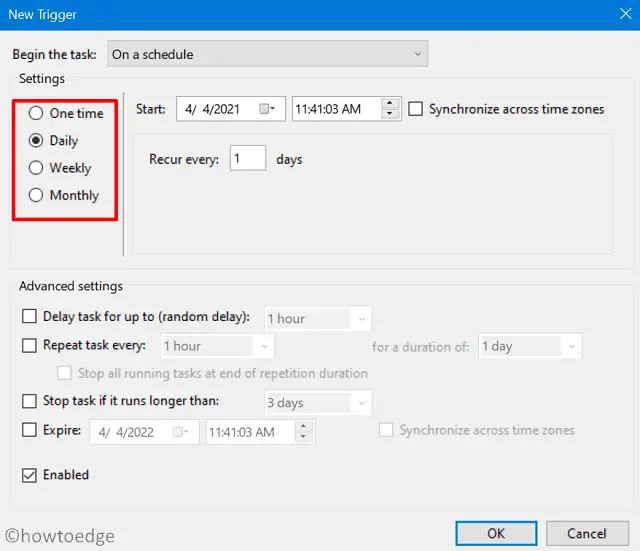Choose the Weekly schedule option
Screen dimensions: 640x551
coord(37,168)
